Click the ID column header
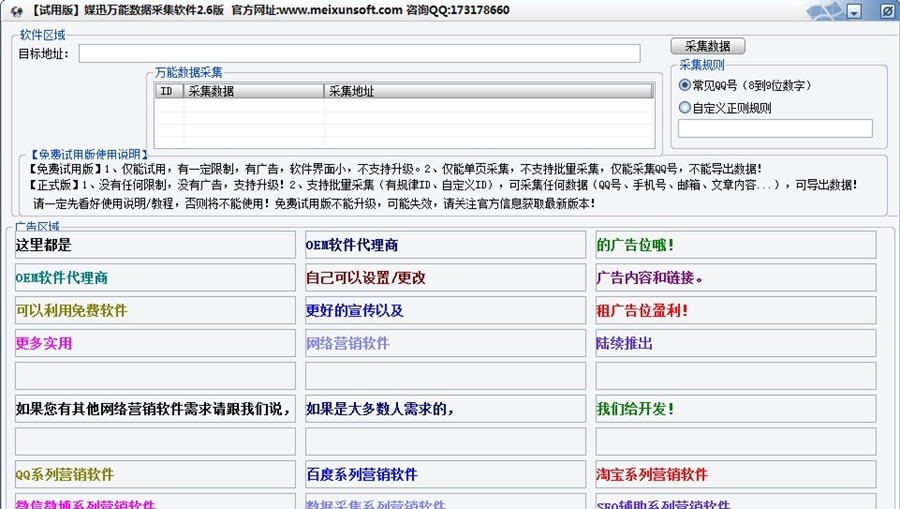Image resolution: width=900 pixels, height=509 pixels. tap(169, 91)
